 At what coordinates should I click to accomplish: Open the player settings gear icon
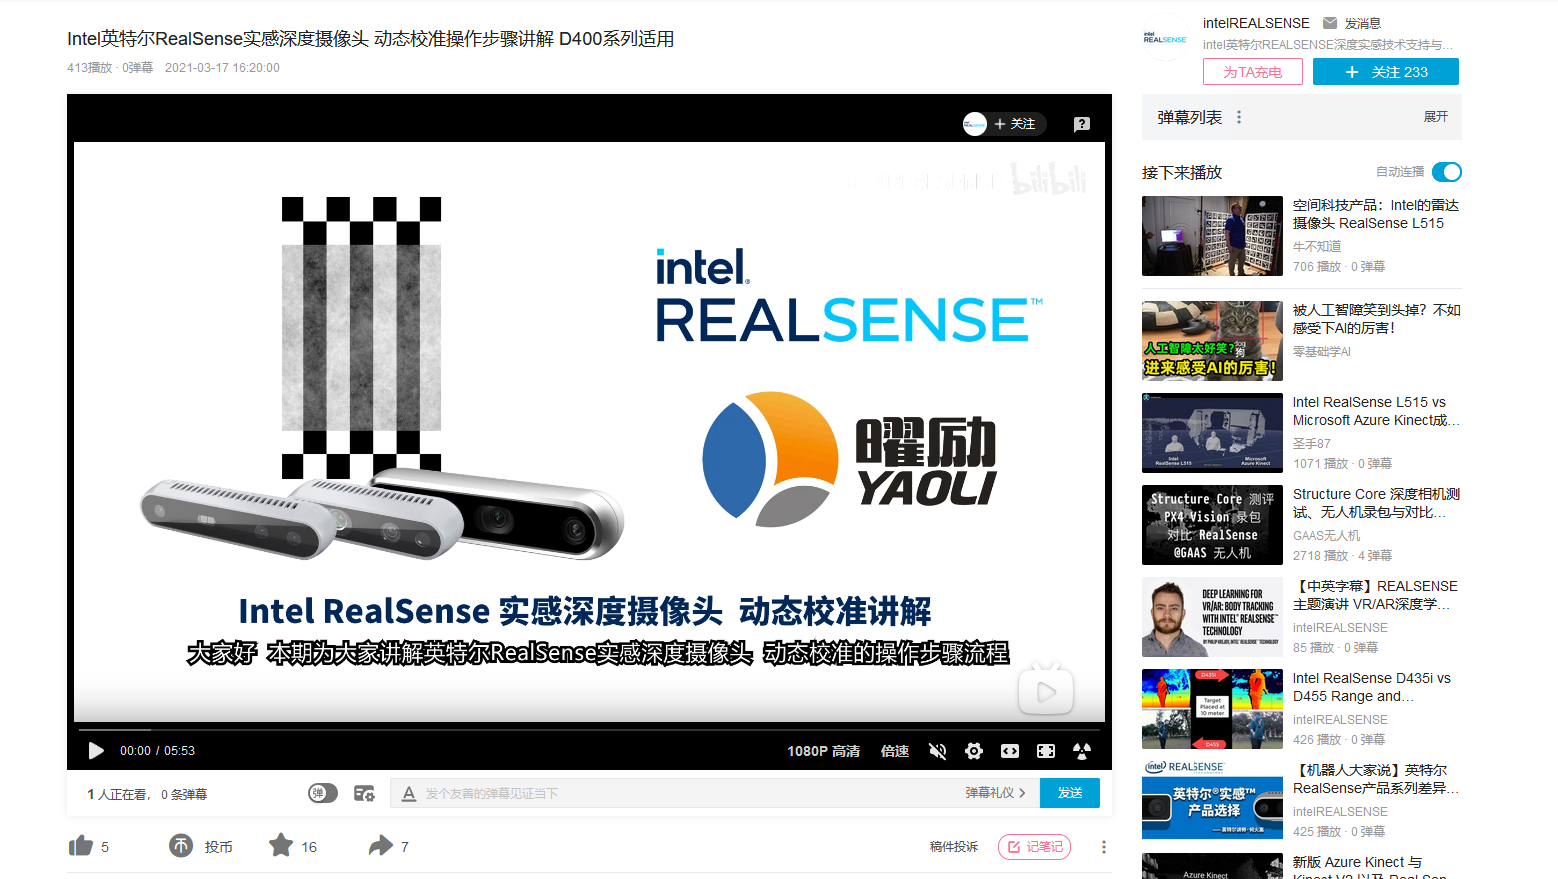coord(973,750)
